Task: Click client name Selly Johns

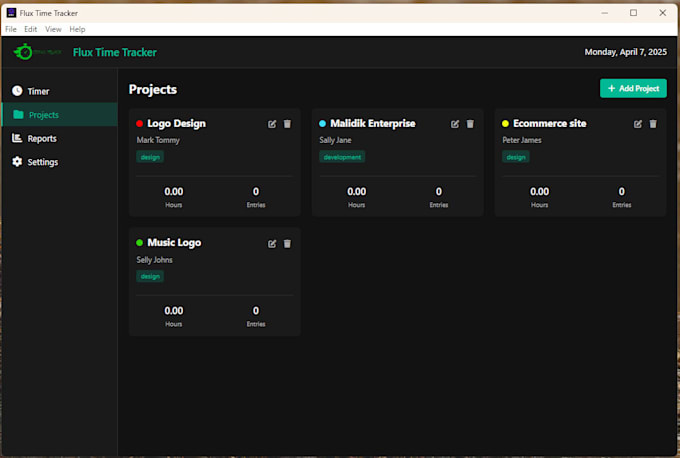Action: (154, 260)
